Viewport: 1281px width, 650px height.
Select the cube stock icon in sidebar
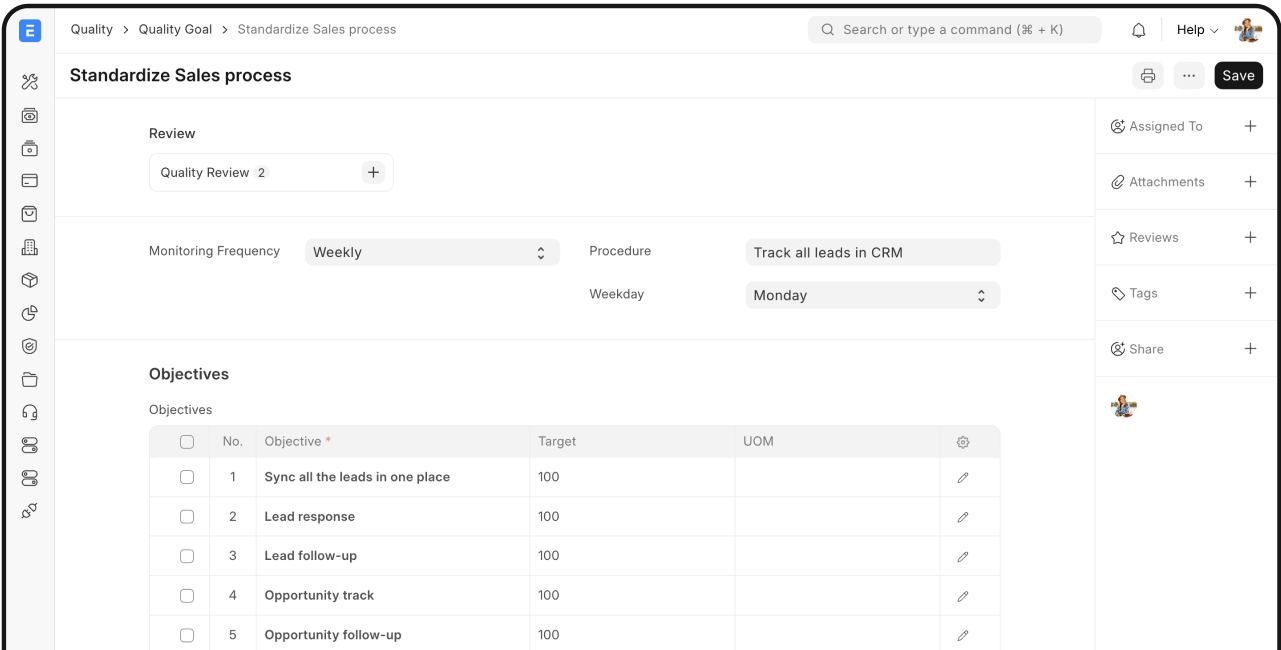29,280
